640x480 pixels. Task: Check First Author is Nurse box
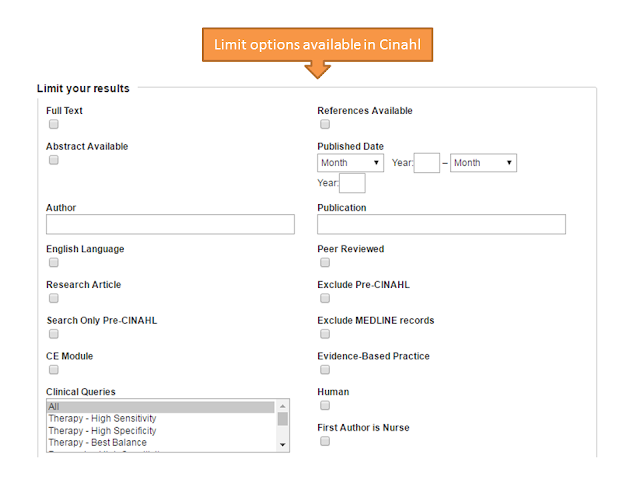pos(325,441)
